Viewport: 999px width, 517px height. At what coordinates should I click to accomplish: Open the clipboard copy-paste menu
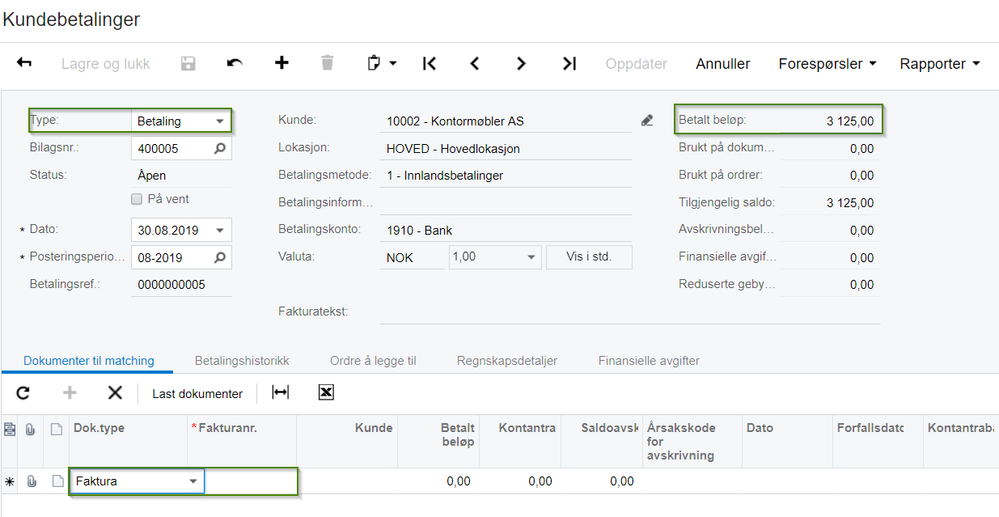(382, 63)
